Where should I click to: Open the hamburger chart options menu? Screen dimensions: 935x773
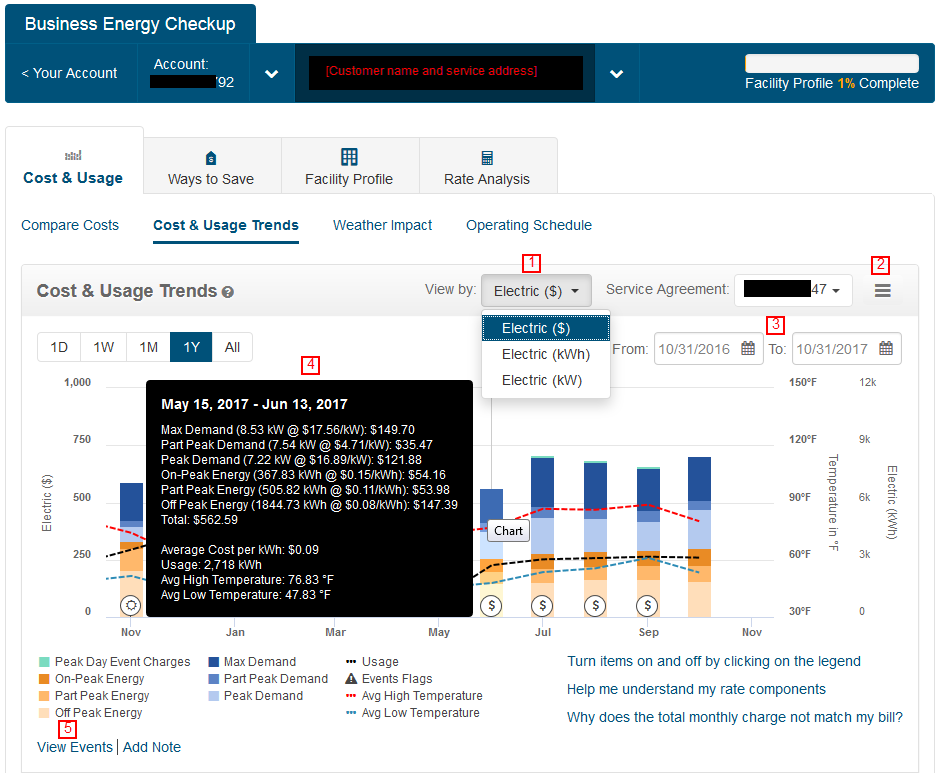pos(882,291)
